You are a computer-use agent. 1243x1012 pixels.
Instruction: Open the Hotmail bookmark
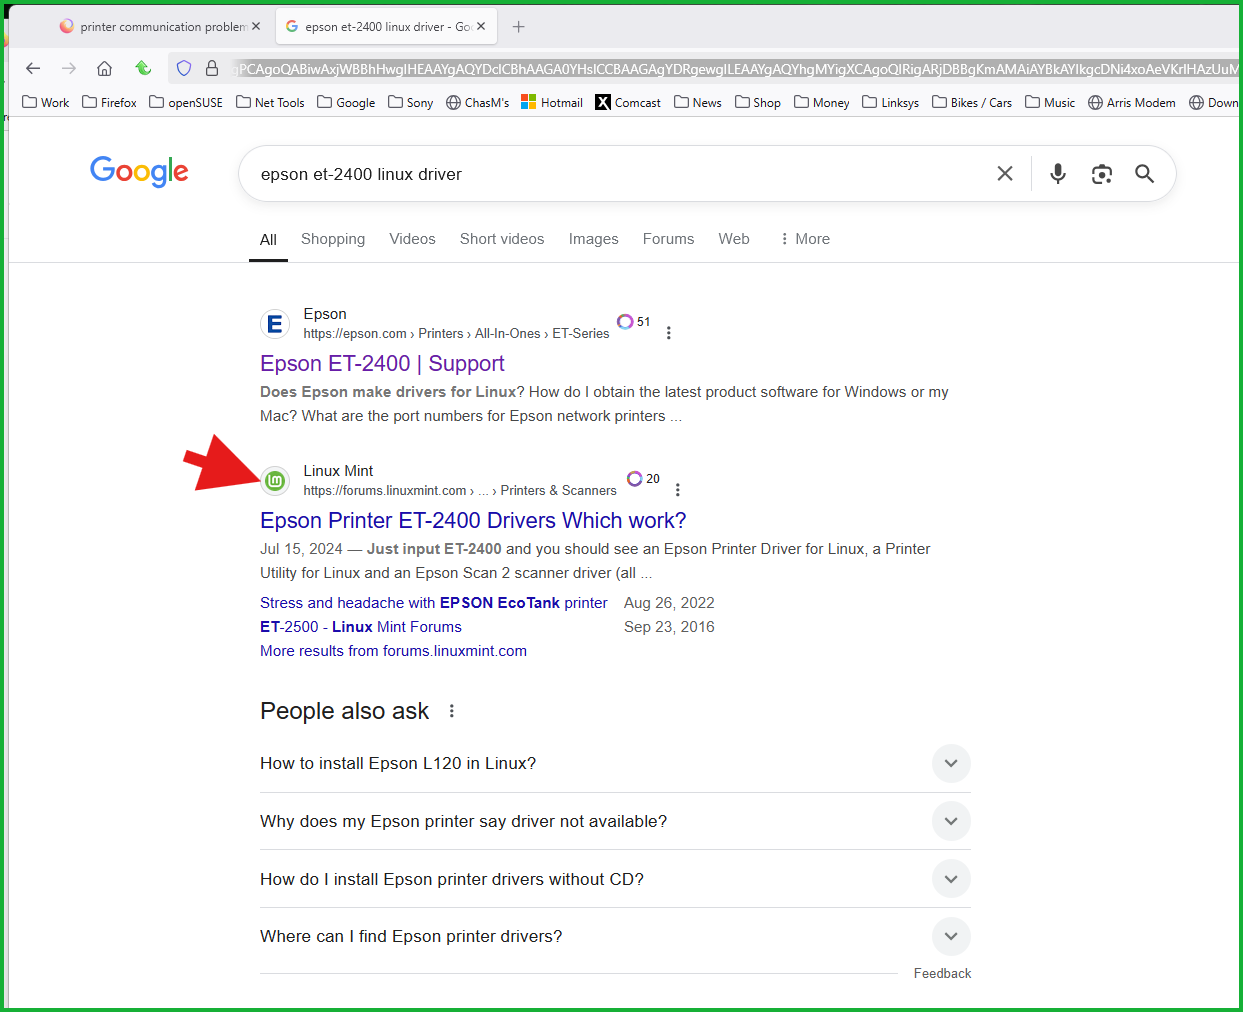[552, 102]
